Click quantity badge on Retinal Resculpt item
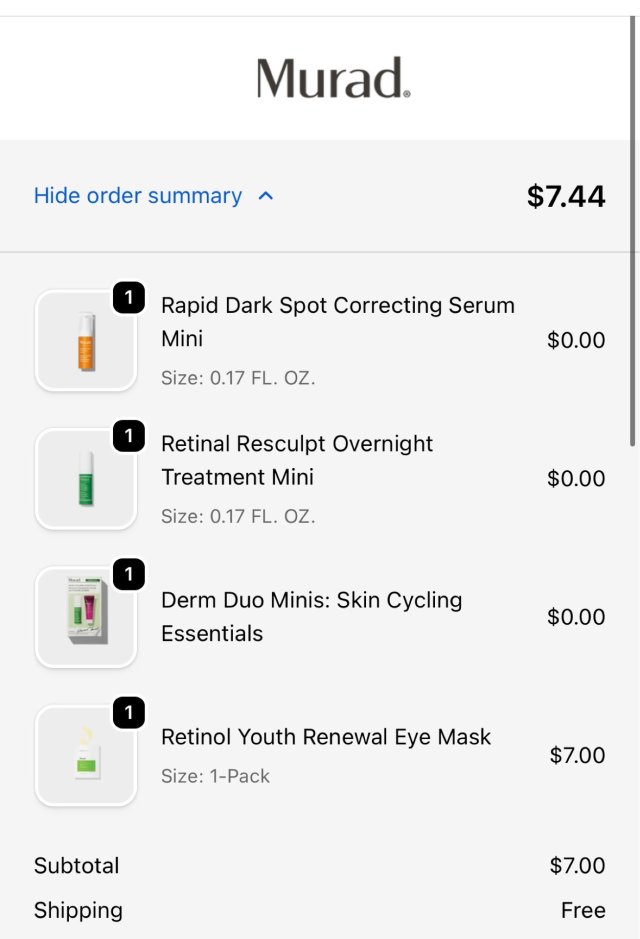The height and width of the screenshot is (939, 640). (x=129, y=436)
